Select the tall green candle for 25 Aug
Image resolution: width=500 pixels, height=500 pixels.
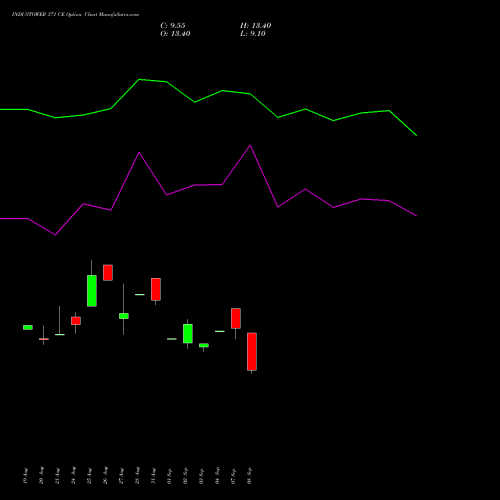point(92,291)
